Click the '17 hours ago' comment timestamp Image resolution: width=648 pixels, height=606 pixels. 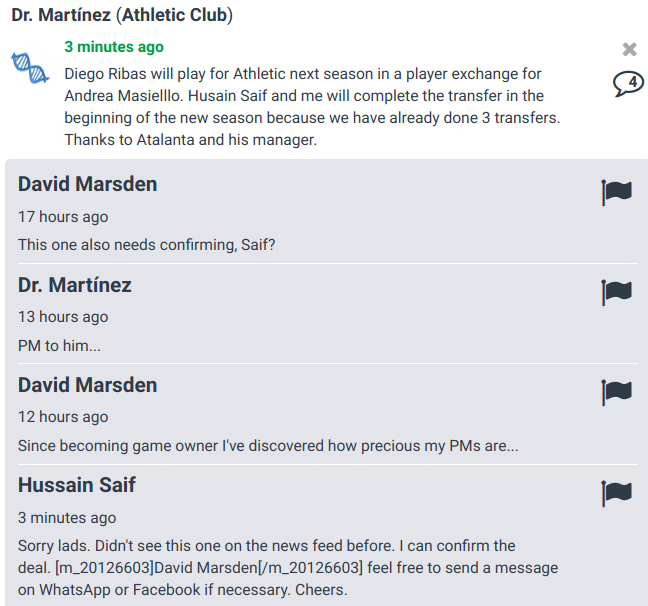[63, 217]
